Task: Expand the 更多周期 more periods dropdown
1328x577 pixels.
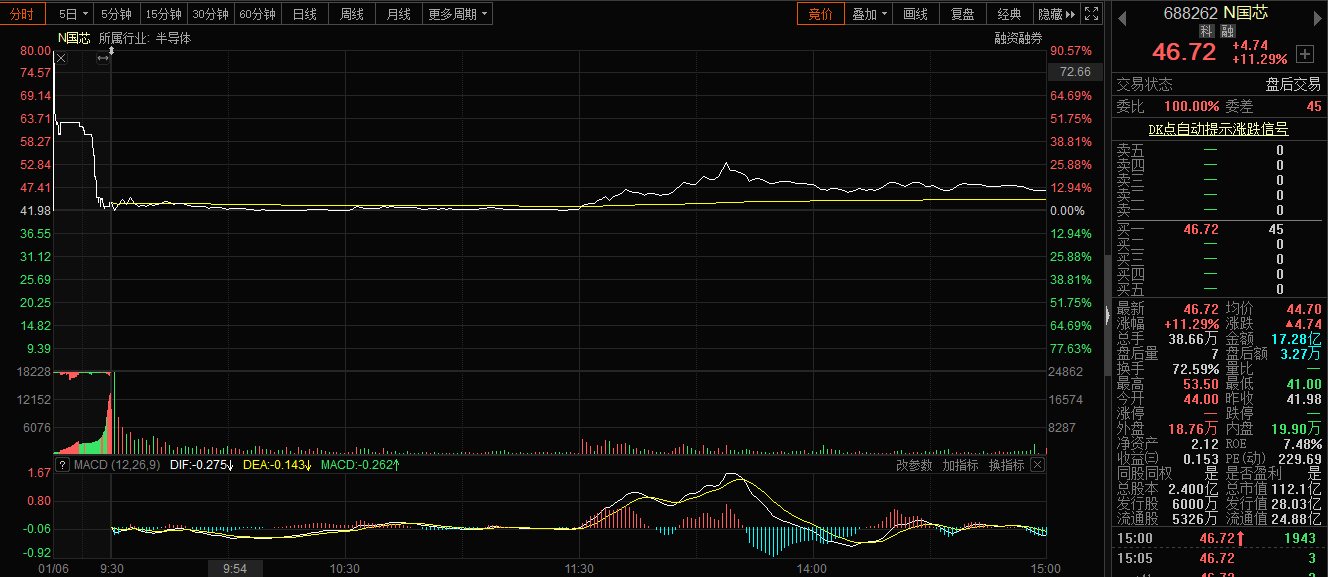Action: [x=458, y=14]
